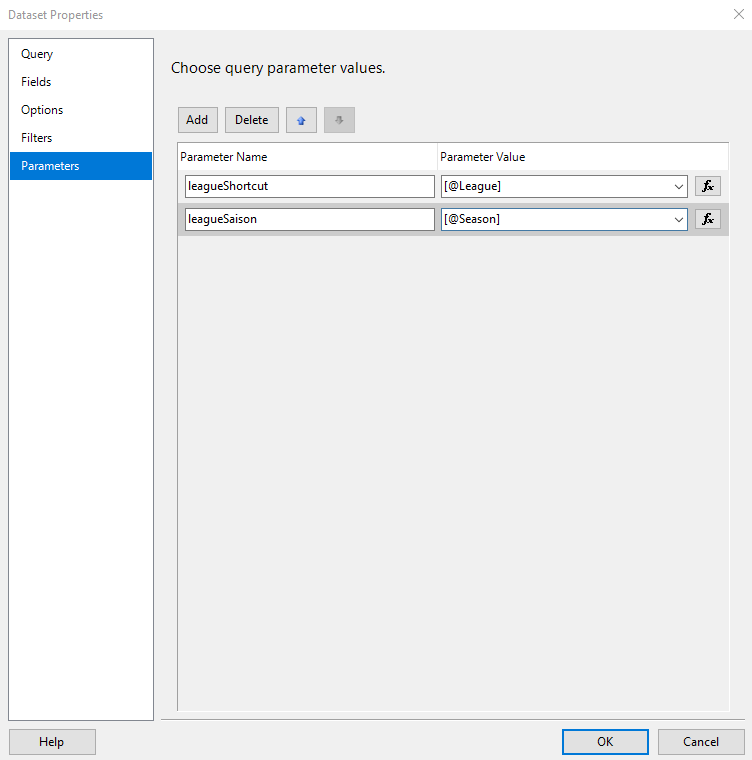Screen dimensions: 752x760
Task: Go to the Options page
Action: pos(42,110)
